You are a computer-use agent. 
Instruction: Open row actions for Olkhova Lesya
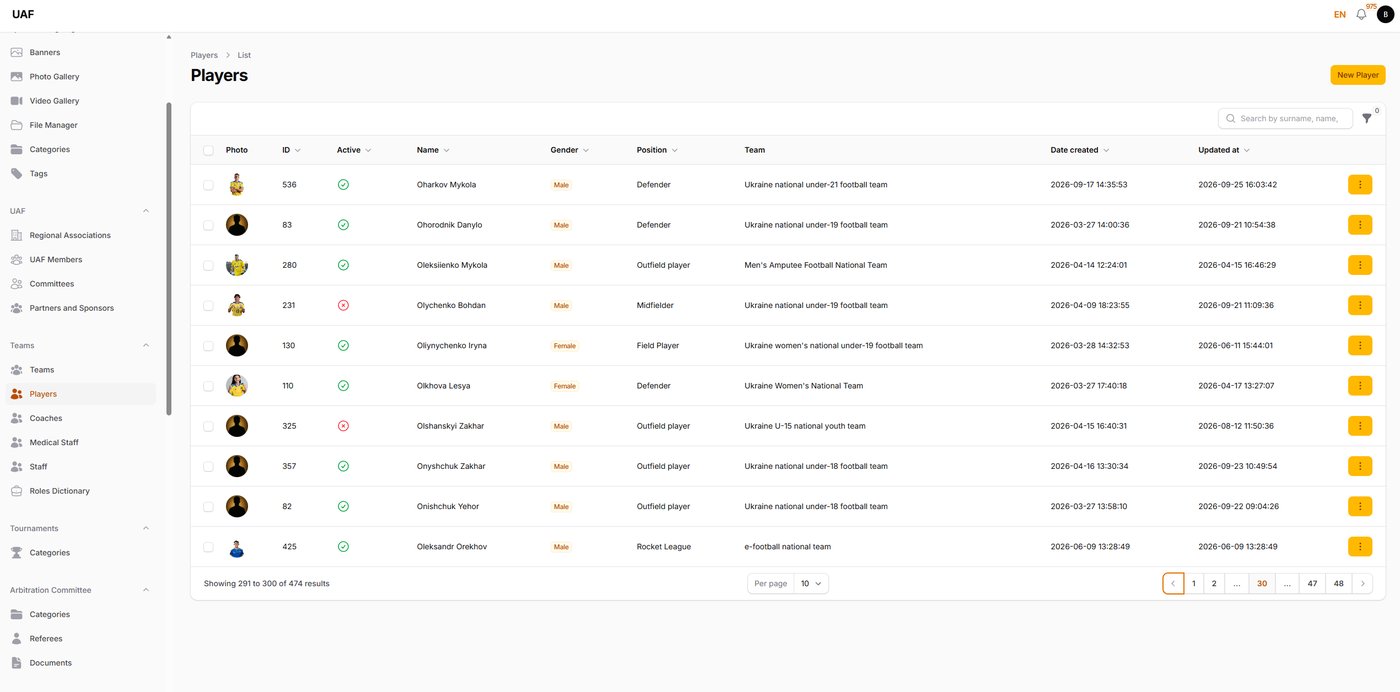(x=1360, y=386)
